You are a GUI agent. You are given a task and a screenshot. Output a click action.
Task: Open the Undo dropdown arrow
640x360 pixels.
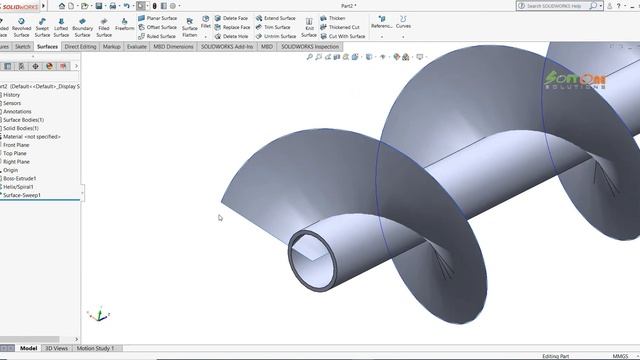tap(133, 6)
